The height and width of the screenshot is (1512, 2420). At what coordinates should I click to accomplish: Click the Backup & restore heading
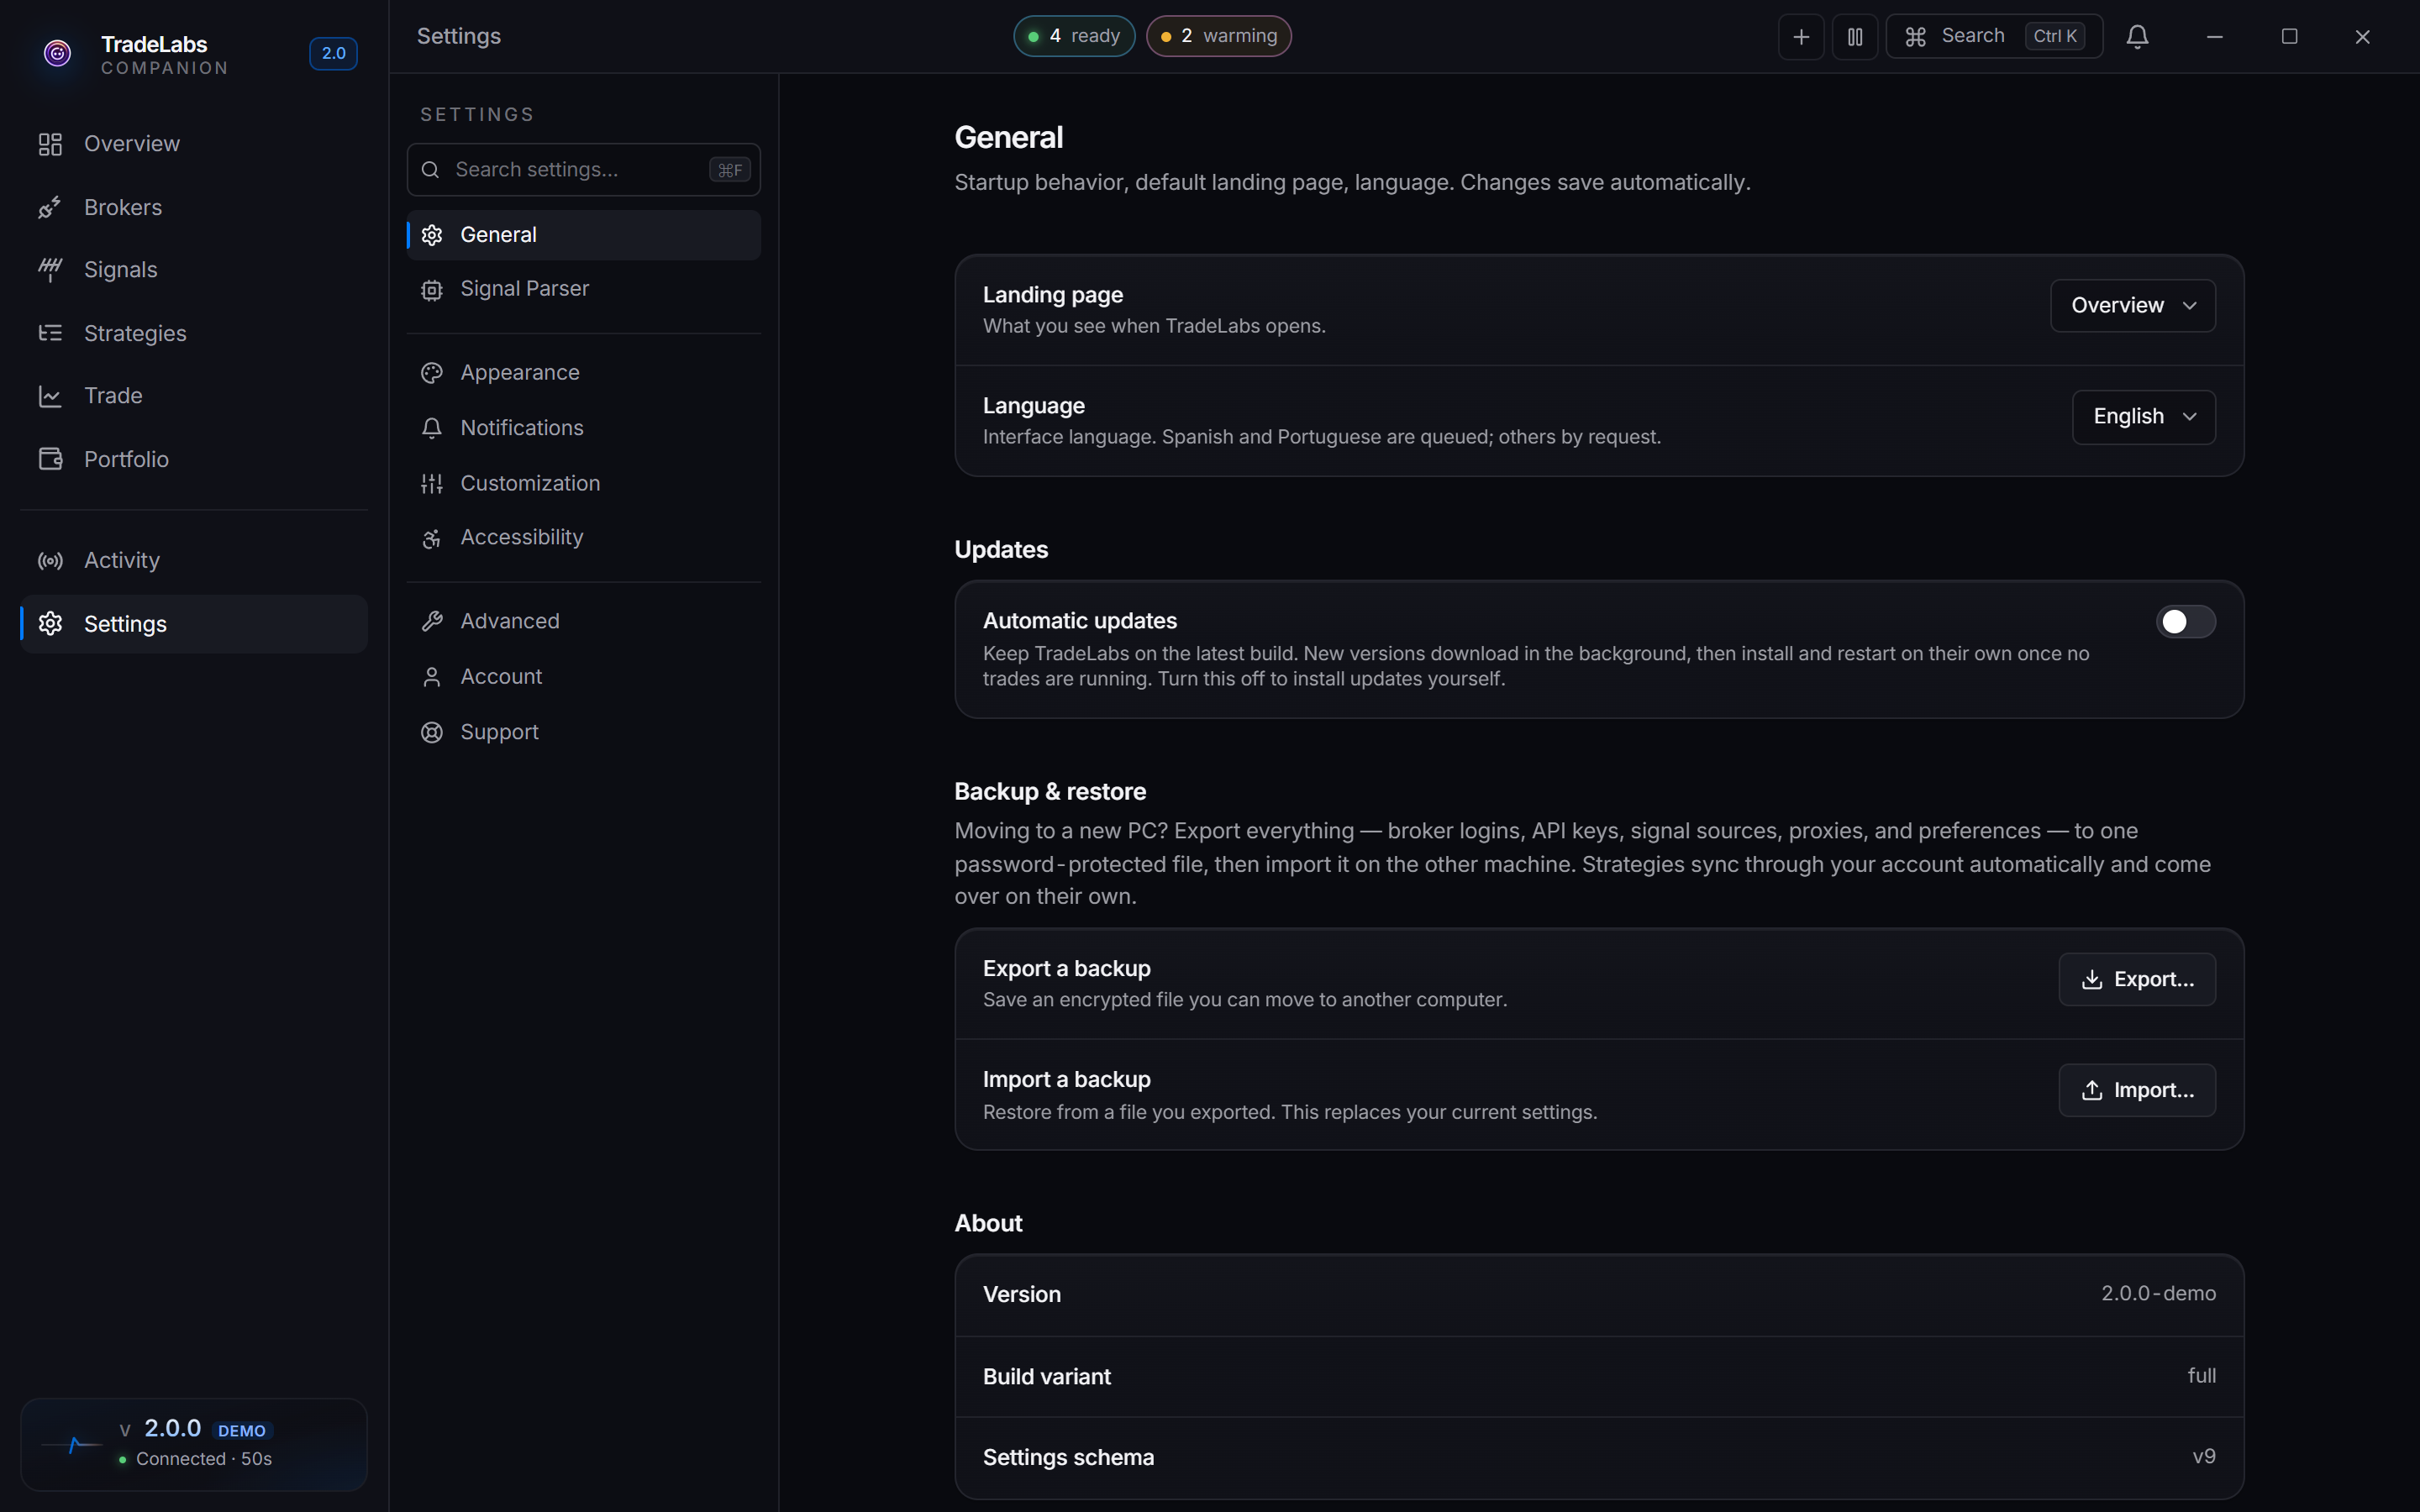[x=1050, y=792]
